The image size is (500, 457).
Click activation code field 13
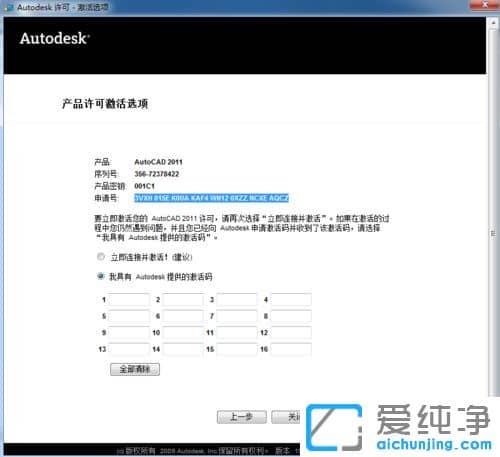(129, 349)
